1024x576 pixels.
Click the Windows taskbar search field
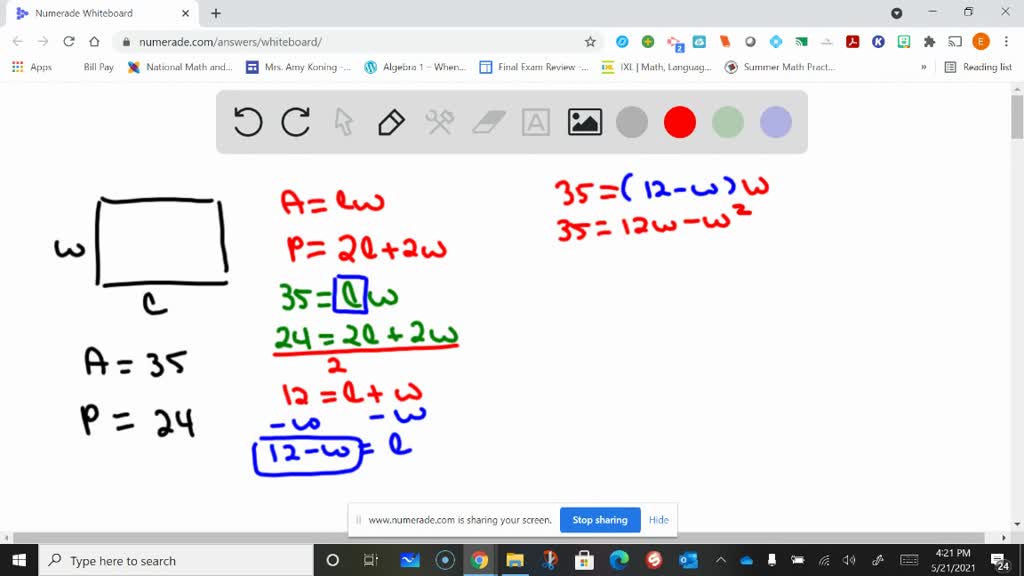coord(150,560)
